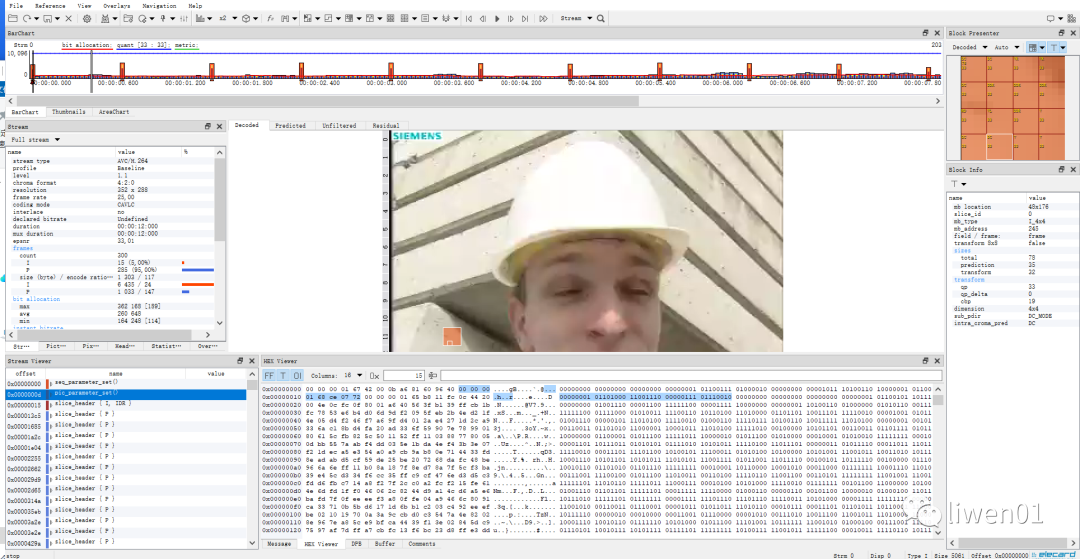Float the Block Presenter panel
This screenshot has height=559, width=1080.
(1059, 33)
